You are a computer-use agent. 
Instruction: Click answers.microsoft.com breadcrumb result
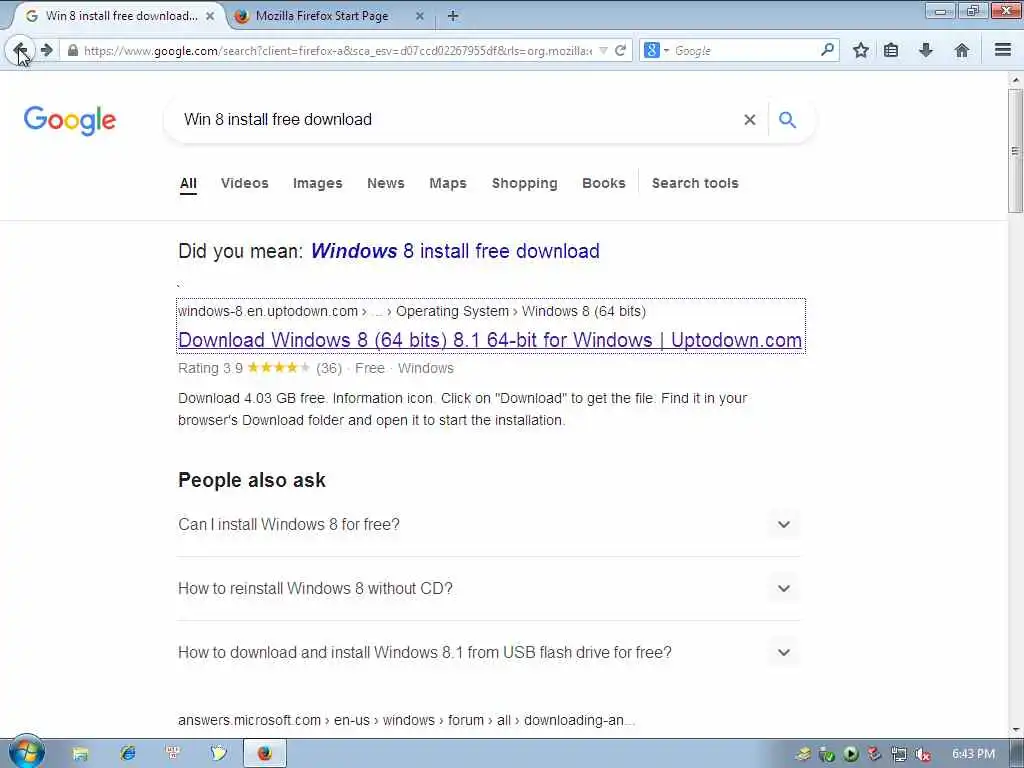coord(406,720)
